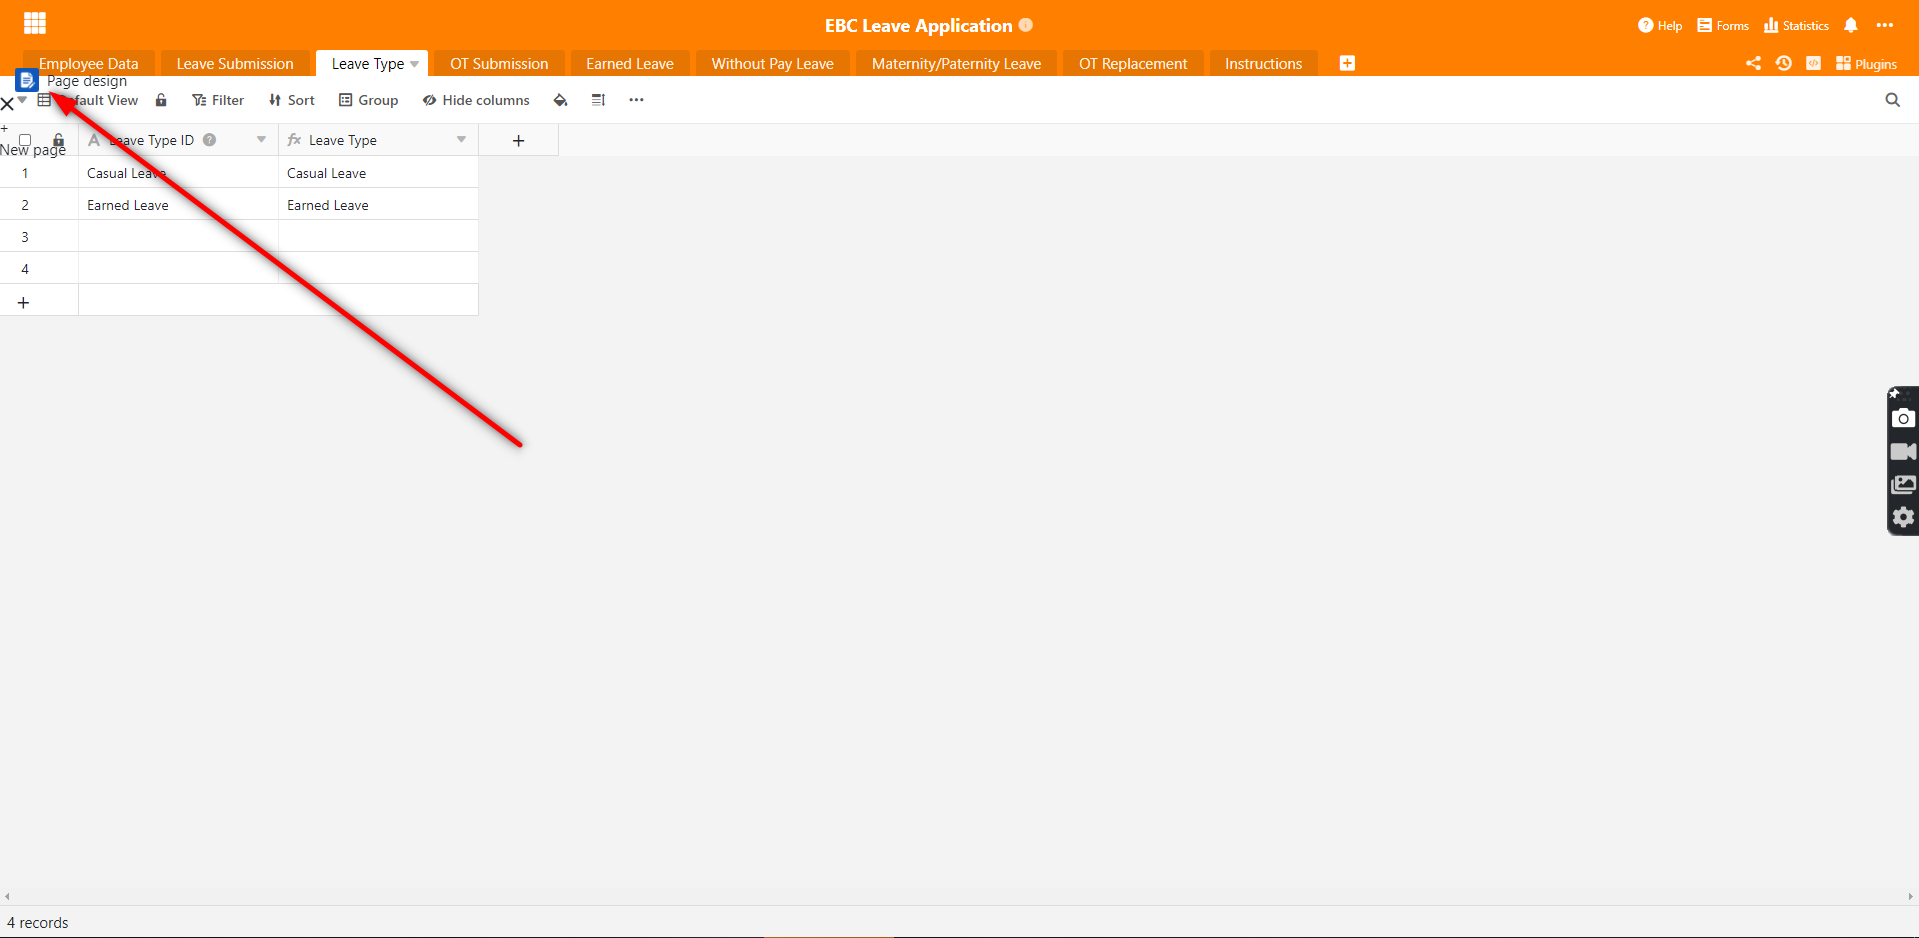Screen dimensions: 1919x938
Task: Tick the select-all rows checkbox
Action: [25, 140]
